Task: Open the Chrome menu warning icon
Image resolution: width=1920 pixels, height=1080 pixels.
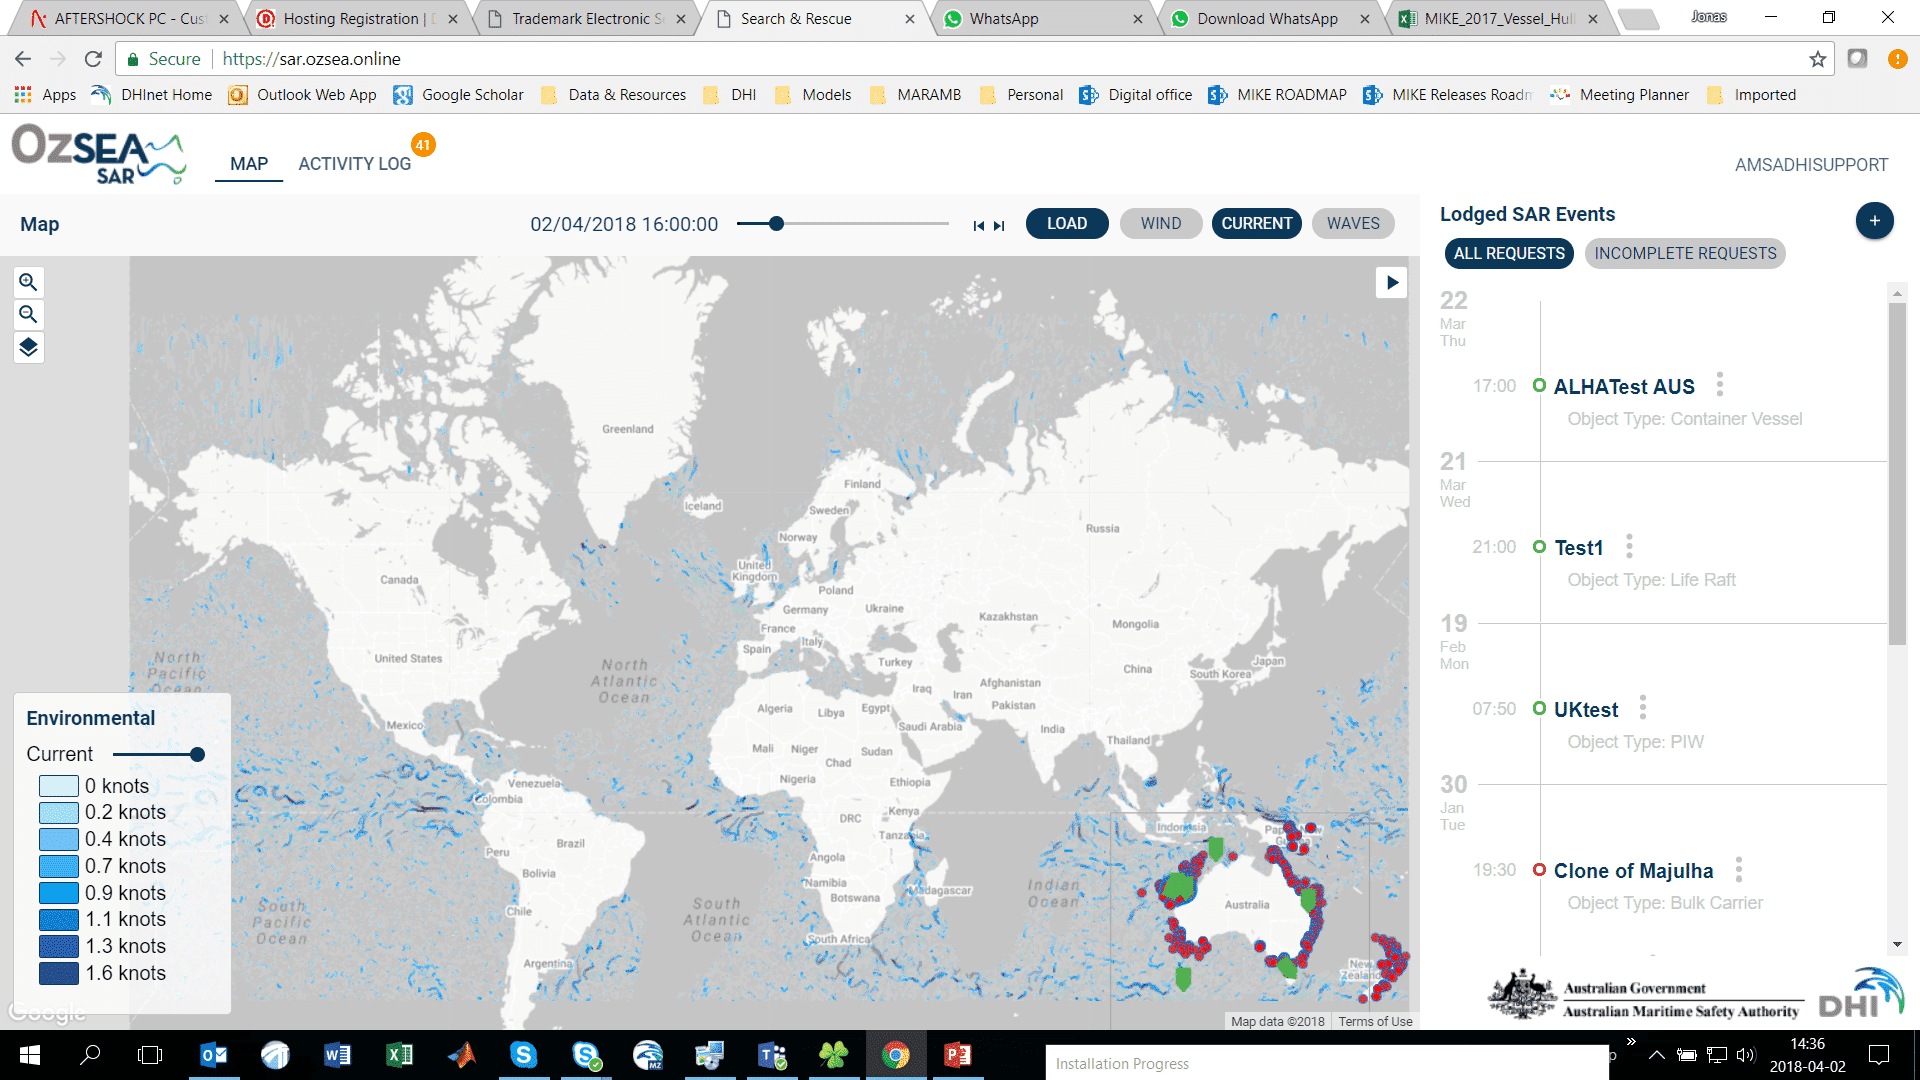Action: 1896,59
